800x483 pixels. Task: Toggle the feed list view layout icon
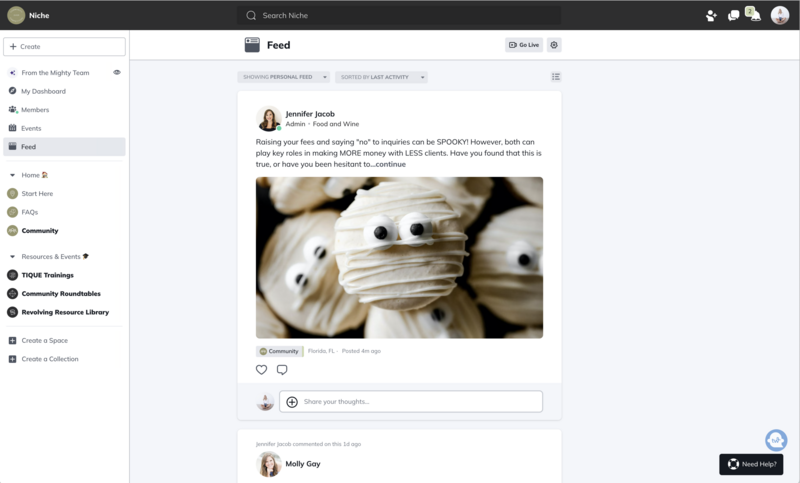[x=556, y=77]
